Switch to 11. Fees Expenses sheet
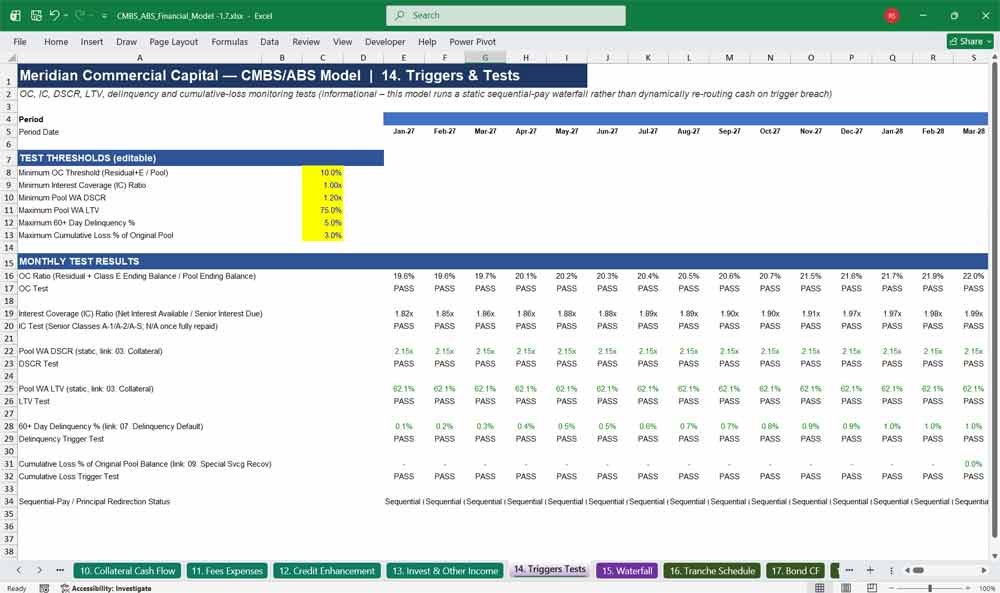 (x=227, y=571)
